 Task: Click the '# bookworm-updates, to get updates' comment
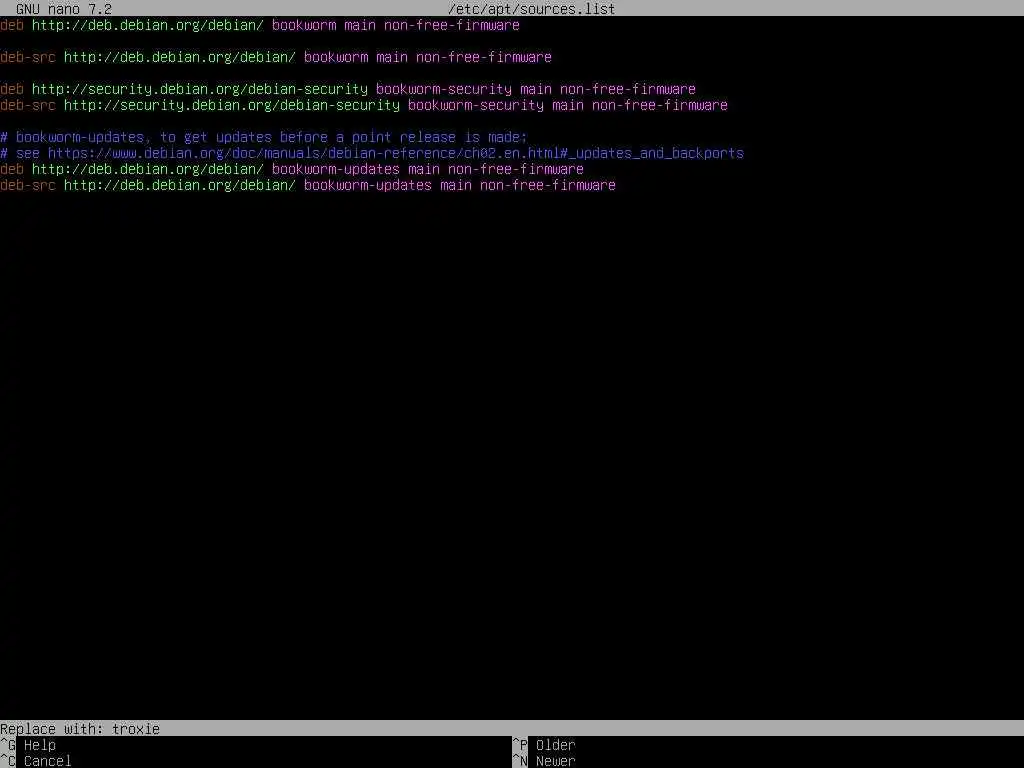click(x=264, y=137)
